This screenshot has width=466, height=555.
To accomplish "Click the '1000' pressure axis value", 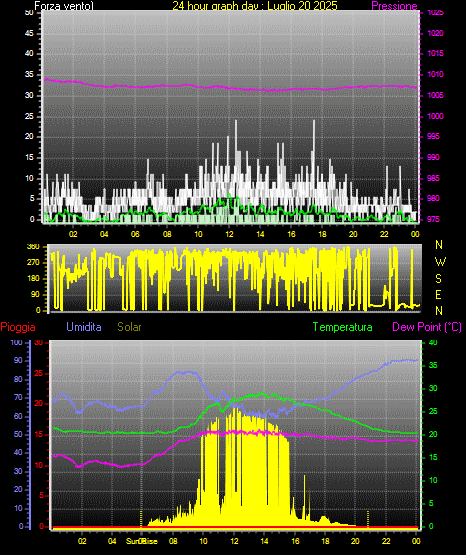I will (x=436, y=116).
